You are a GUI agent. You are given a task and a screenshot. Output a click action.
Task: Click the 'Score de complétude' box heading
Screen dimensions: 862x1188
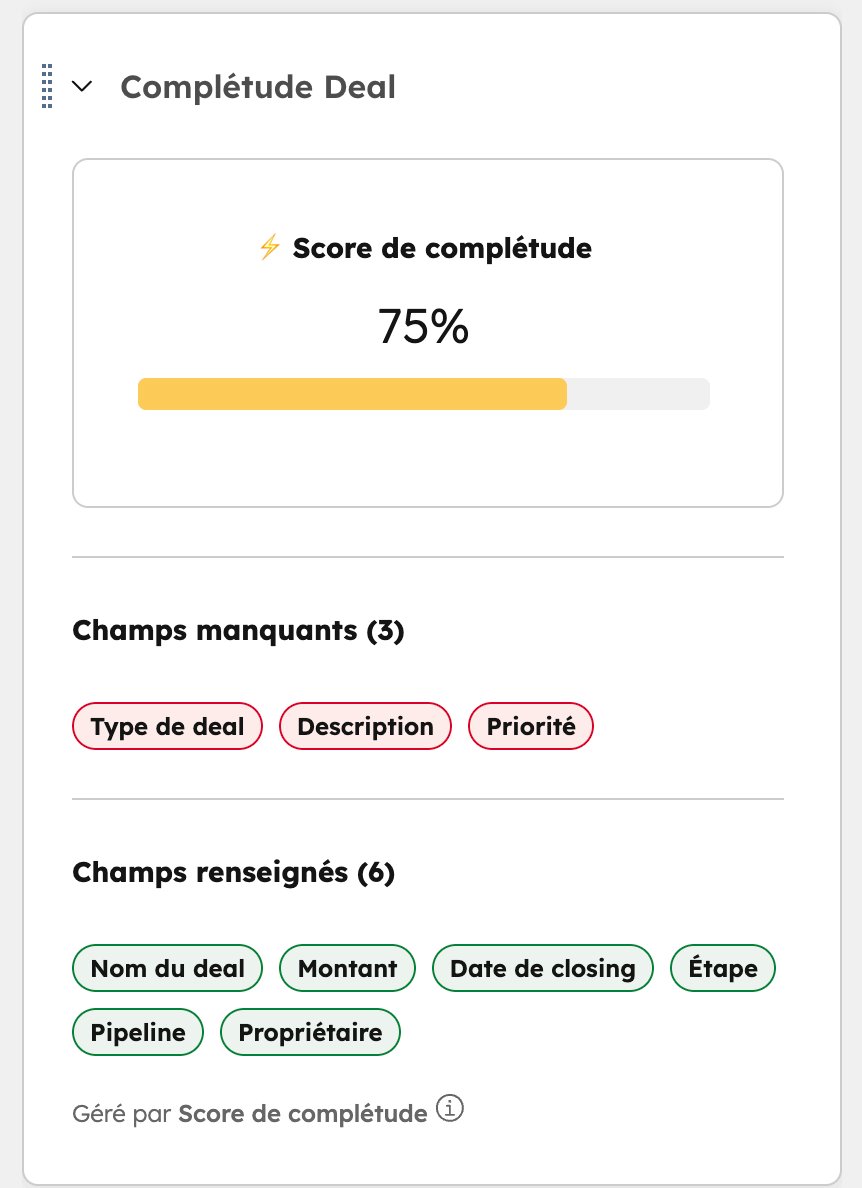point(441,247)
